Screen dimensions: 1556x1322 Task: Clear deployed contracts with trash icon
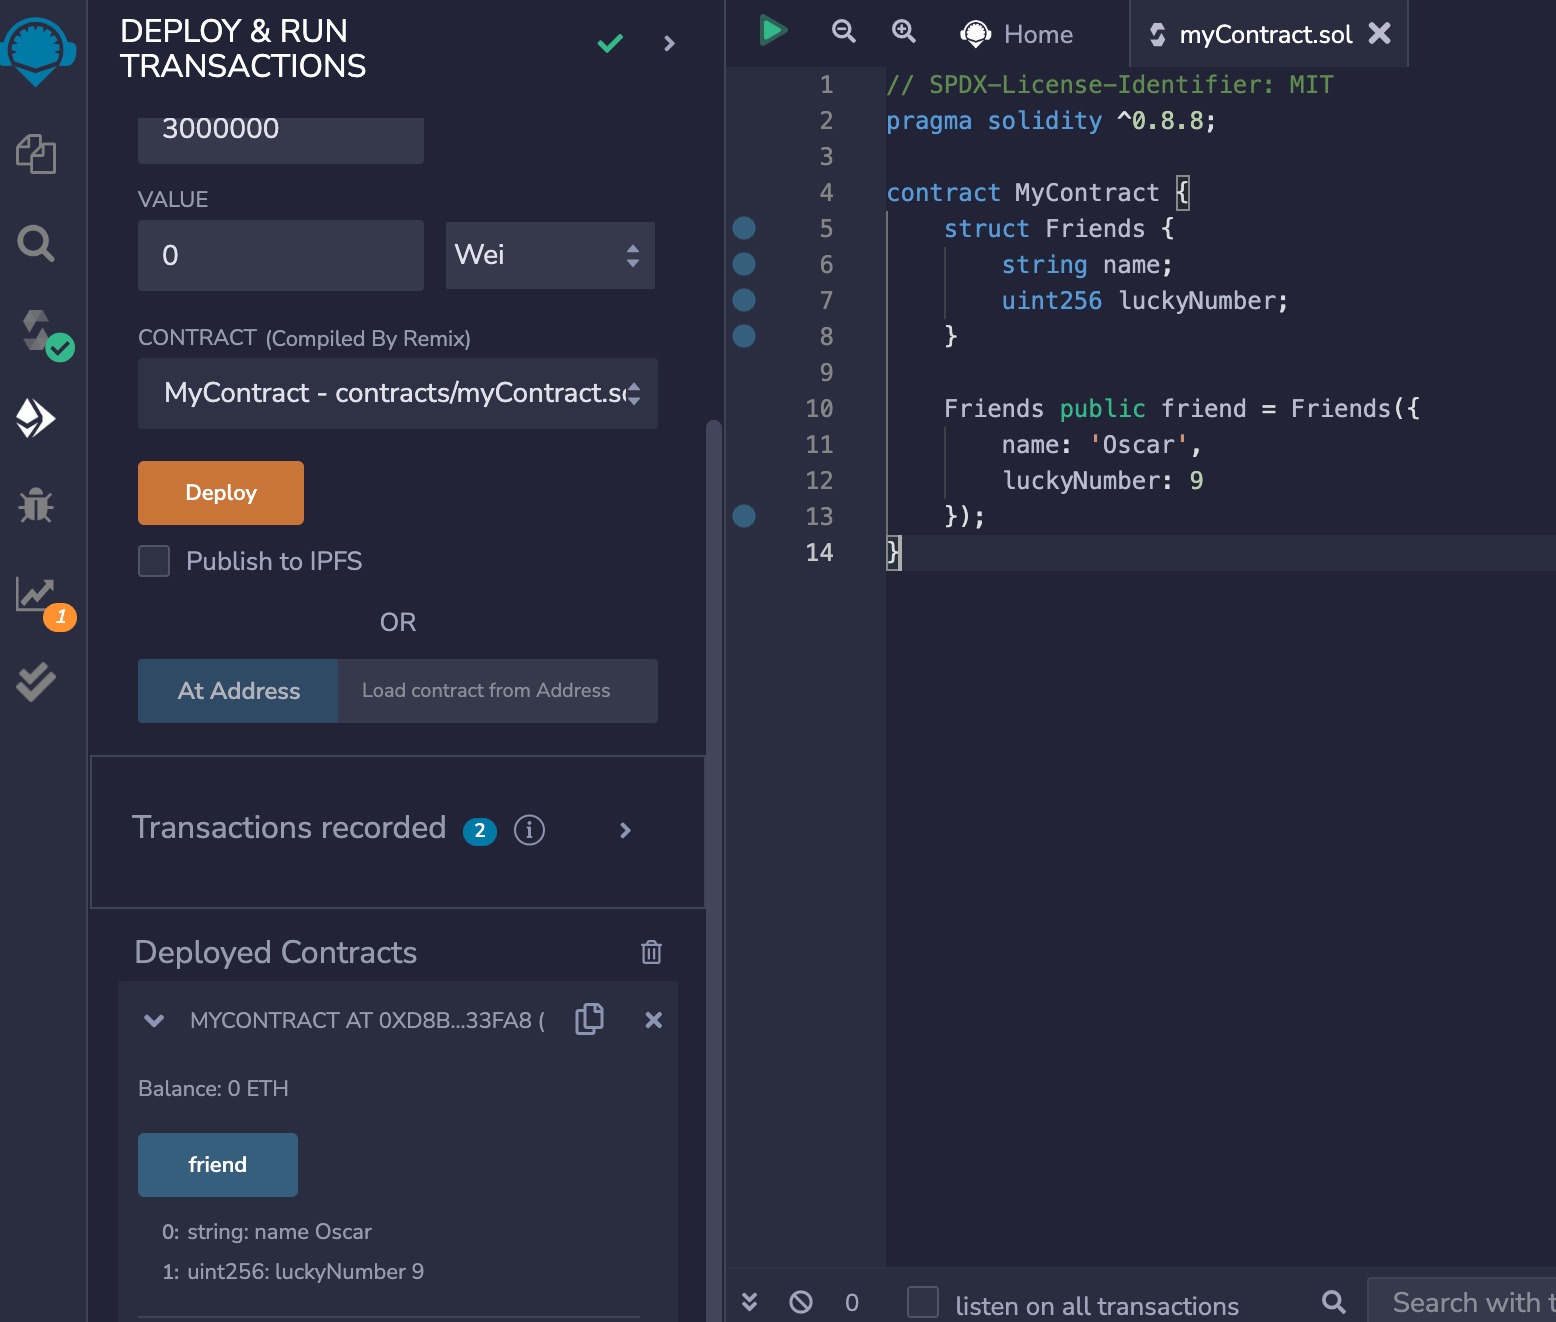[651, 952]
